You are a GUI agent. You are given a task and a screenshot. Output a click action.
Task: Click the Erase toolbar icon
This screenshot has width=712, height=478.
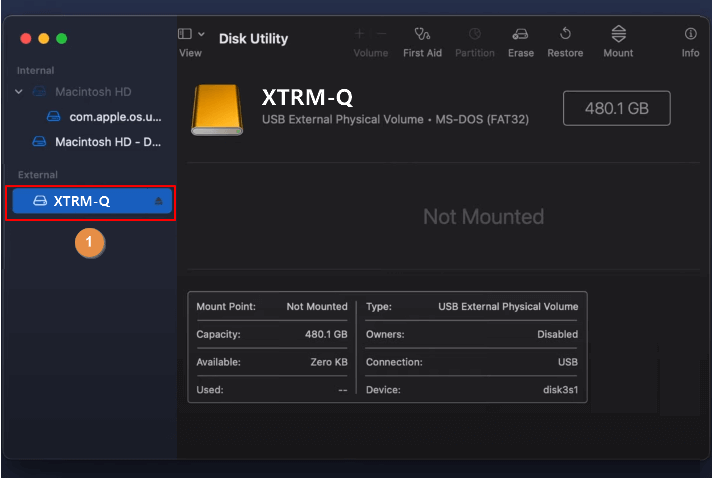[520, 34]
